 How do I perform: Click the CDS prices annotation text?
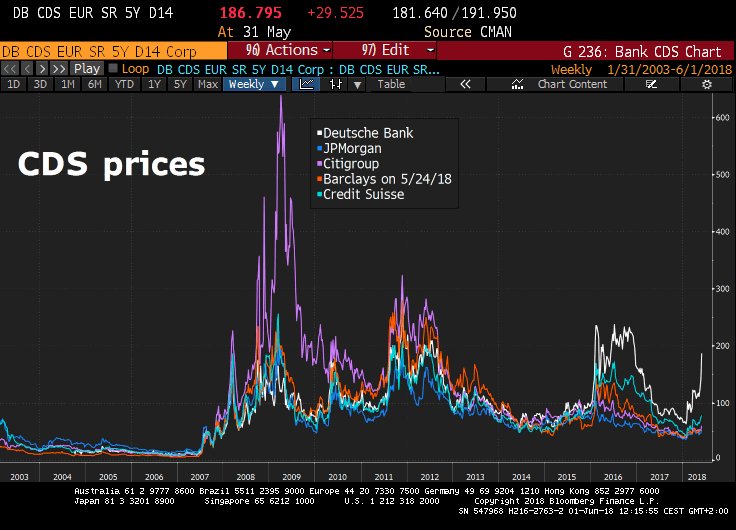pyautogui.click(x=111, y=164)
